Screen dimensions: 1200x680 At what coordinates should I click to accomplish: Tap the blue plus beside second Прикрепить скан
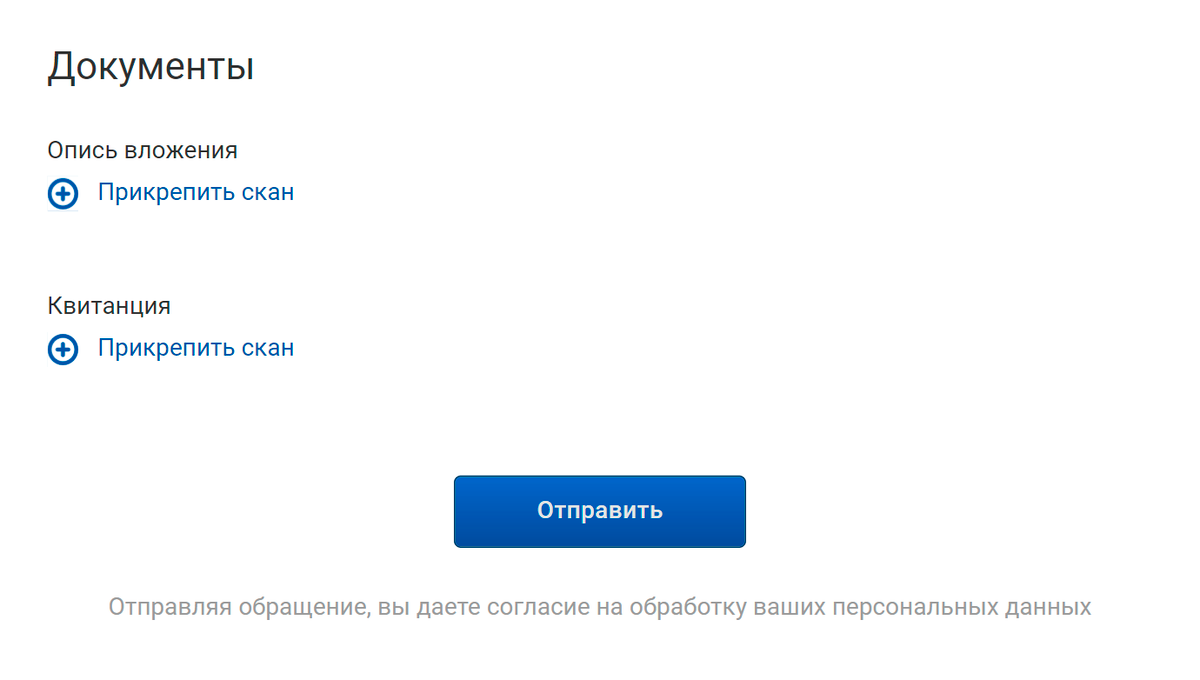(63, 350)
